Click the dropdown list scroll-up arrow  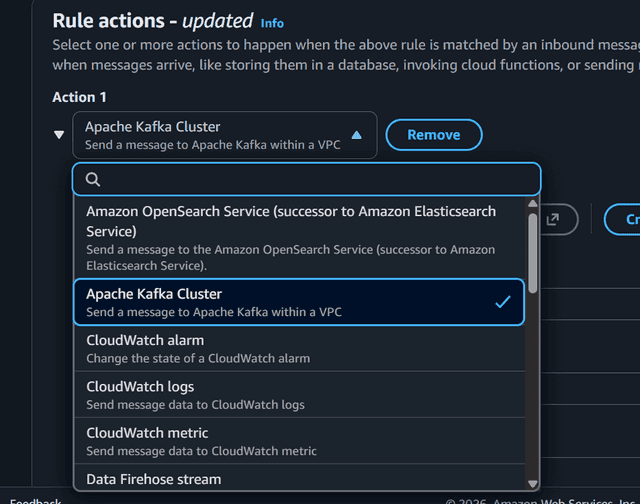click(533, 203)
